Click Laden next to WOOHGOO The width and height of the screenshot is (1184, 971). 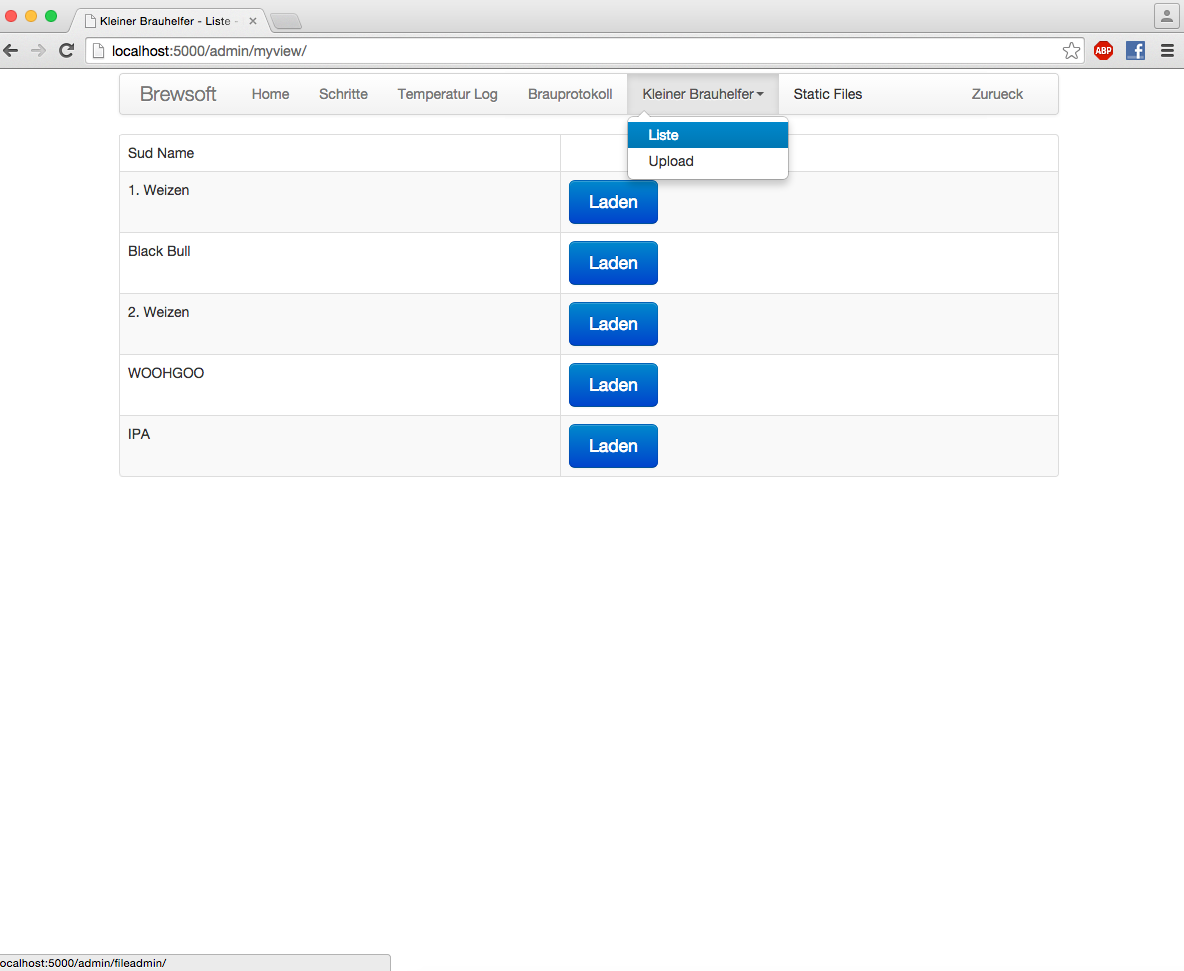coord(613,385)
